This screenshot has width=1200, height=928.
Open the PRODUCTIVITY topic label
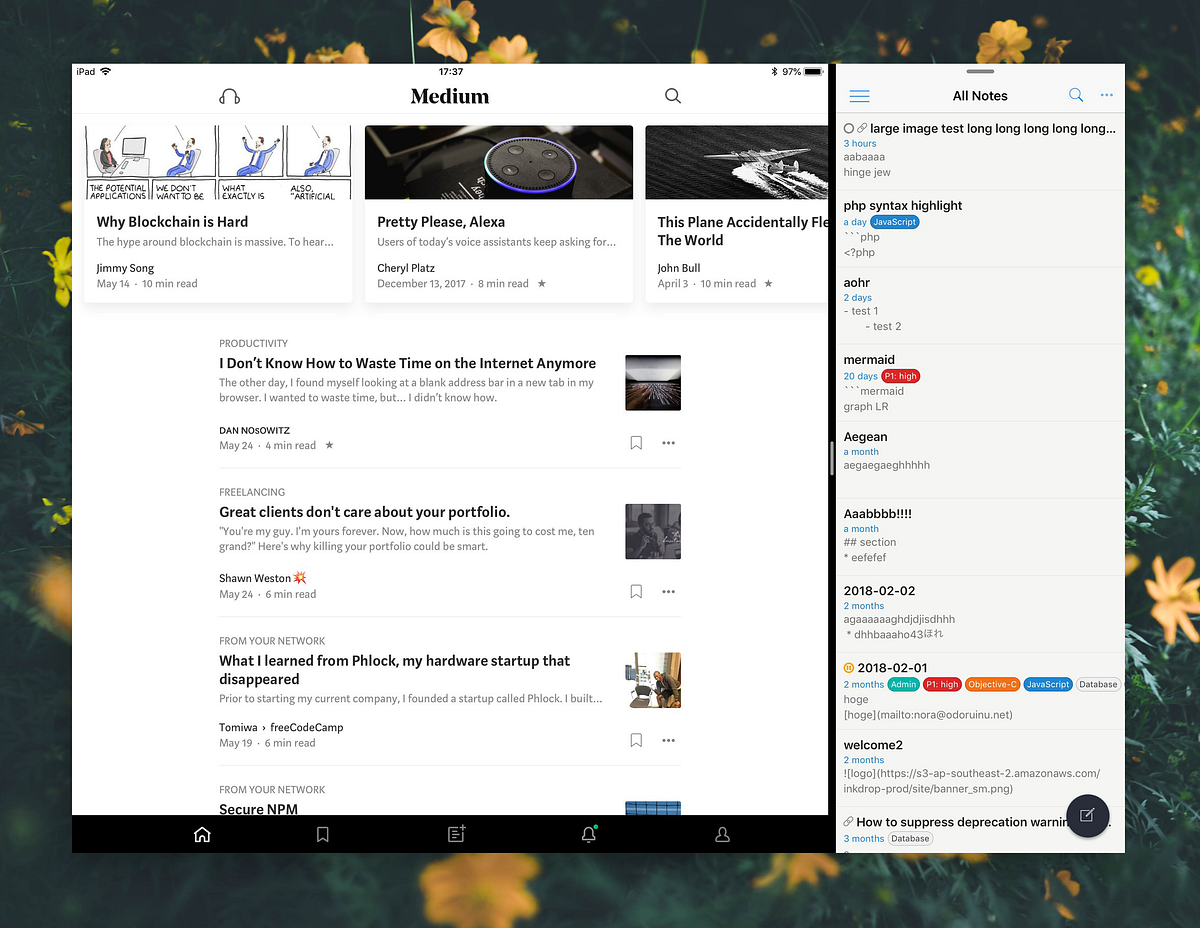click(x=254, y=343)
